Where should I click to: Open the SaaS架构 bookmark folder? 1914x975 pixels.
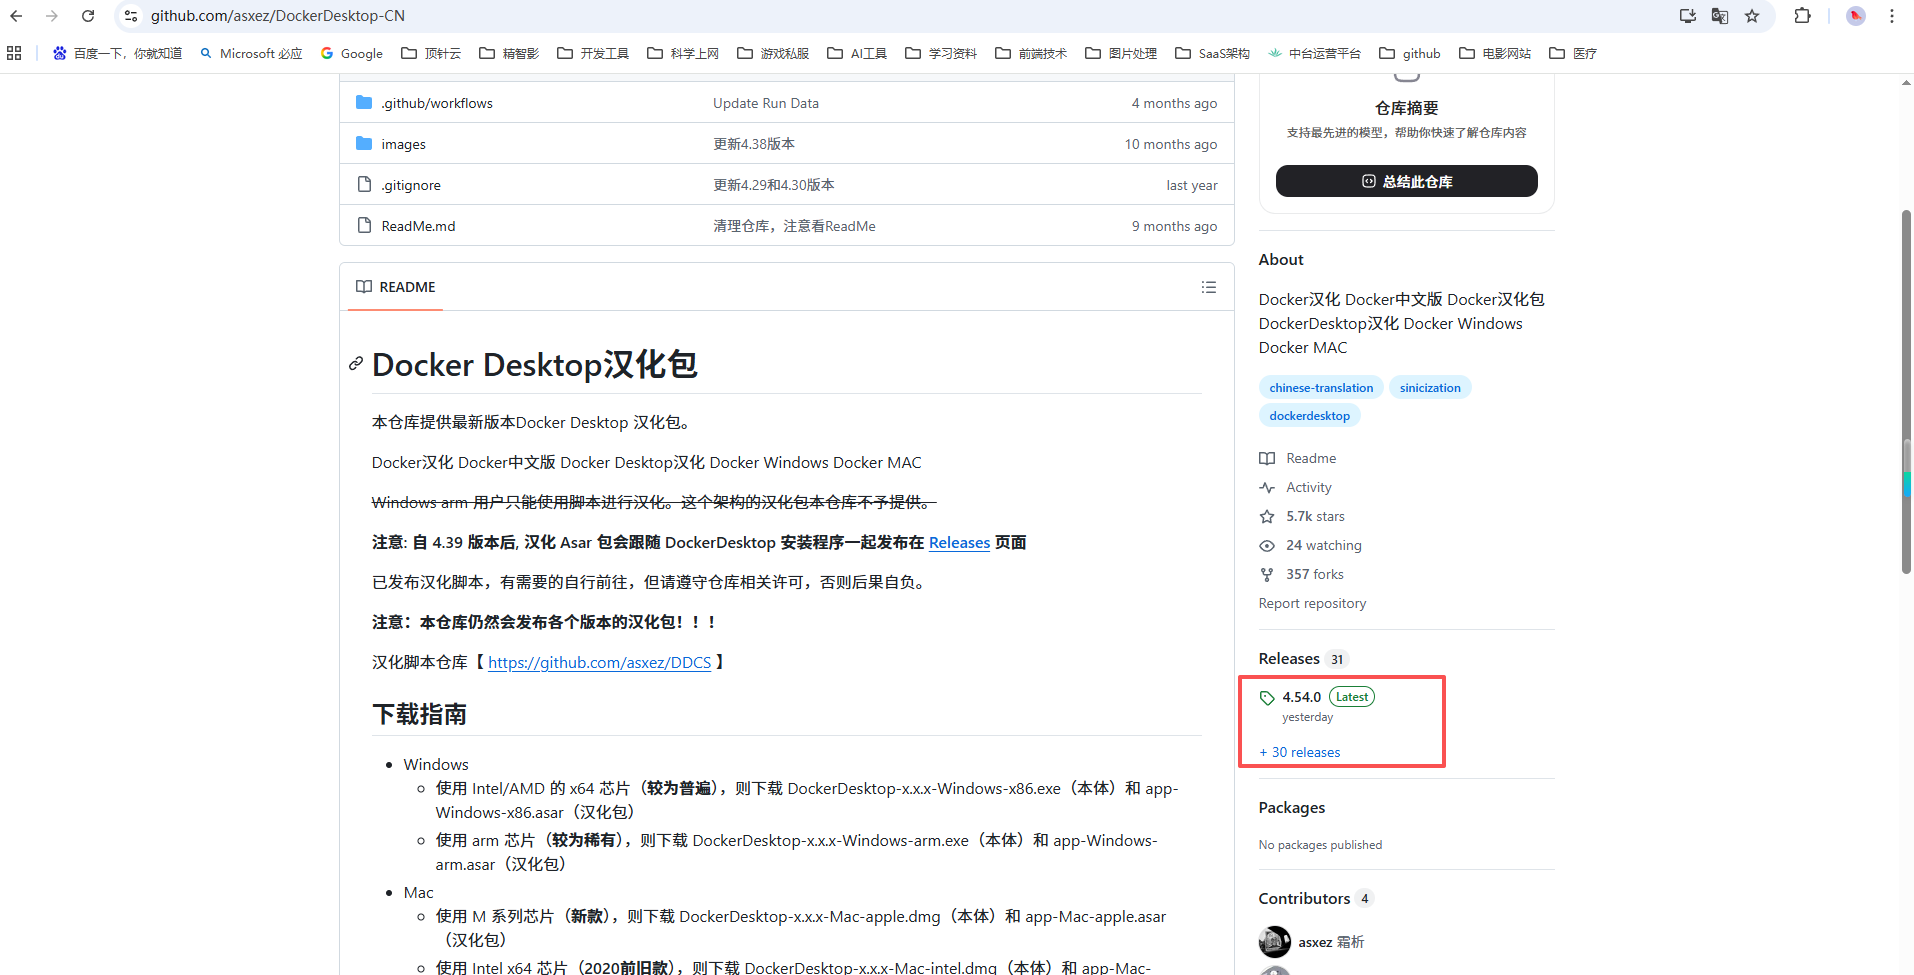click(x=1213, y=53)
